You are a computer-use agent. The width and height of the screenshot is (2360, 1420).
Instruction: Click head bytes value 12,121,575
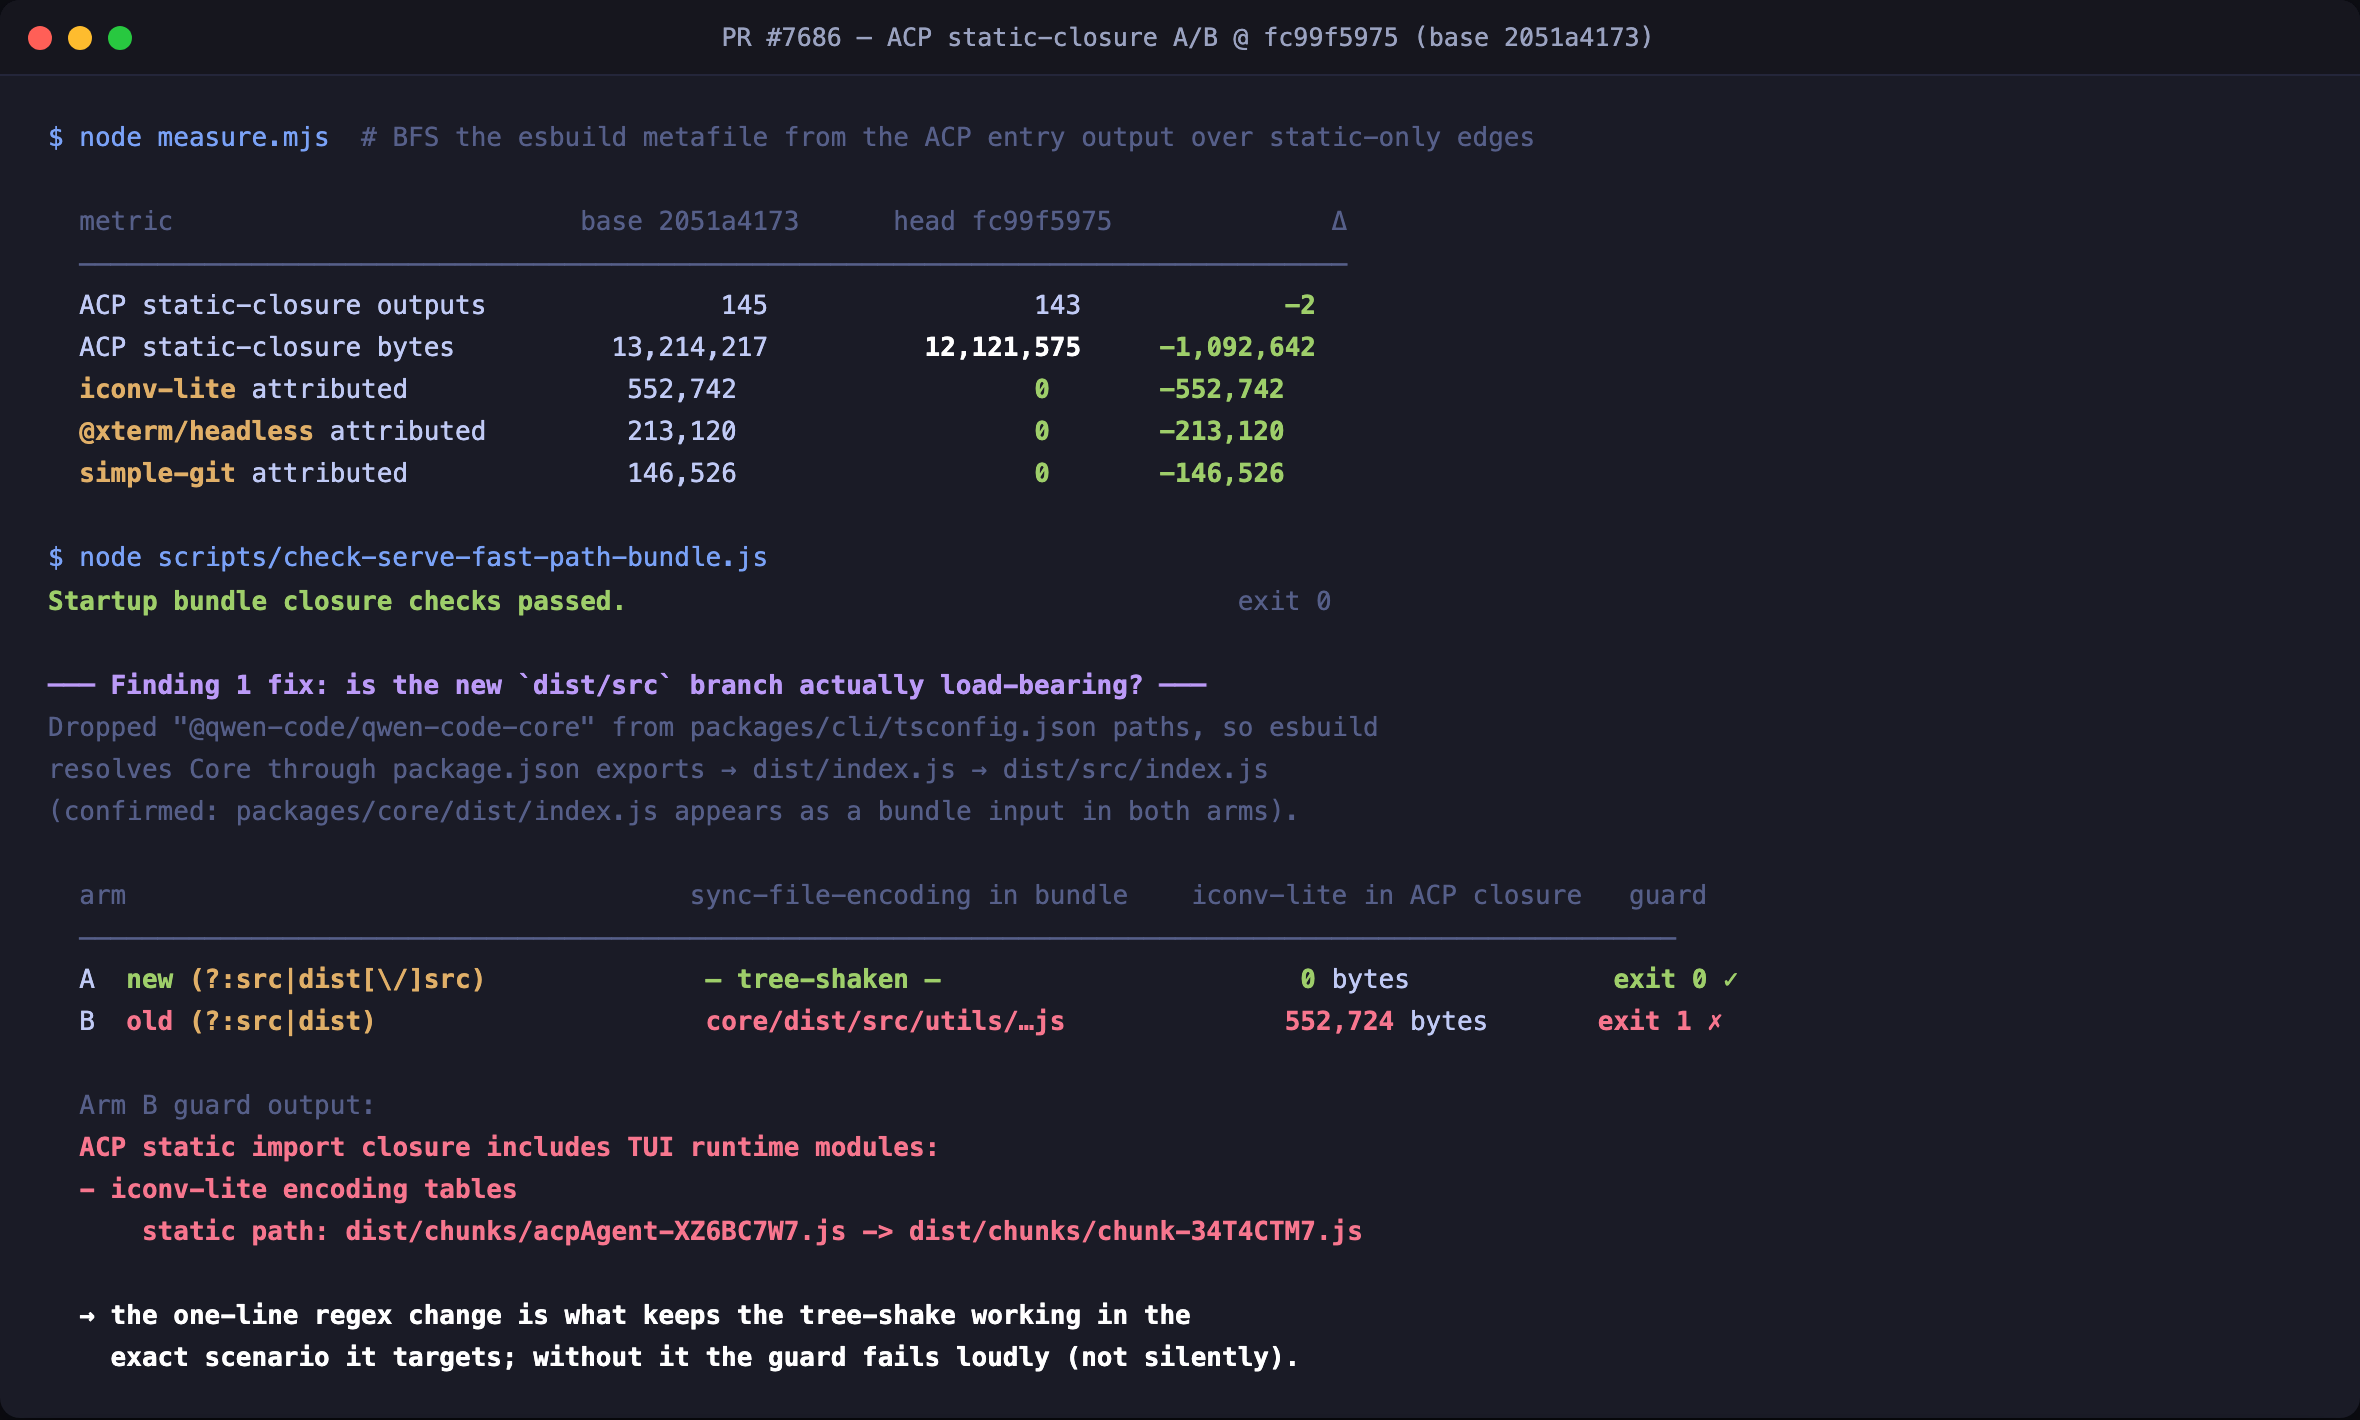point(1002,347)
